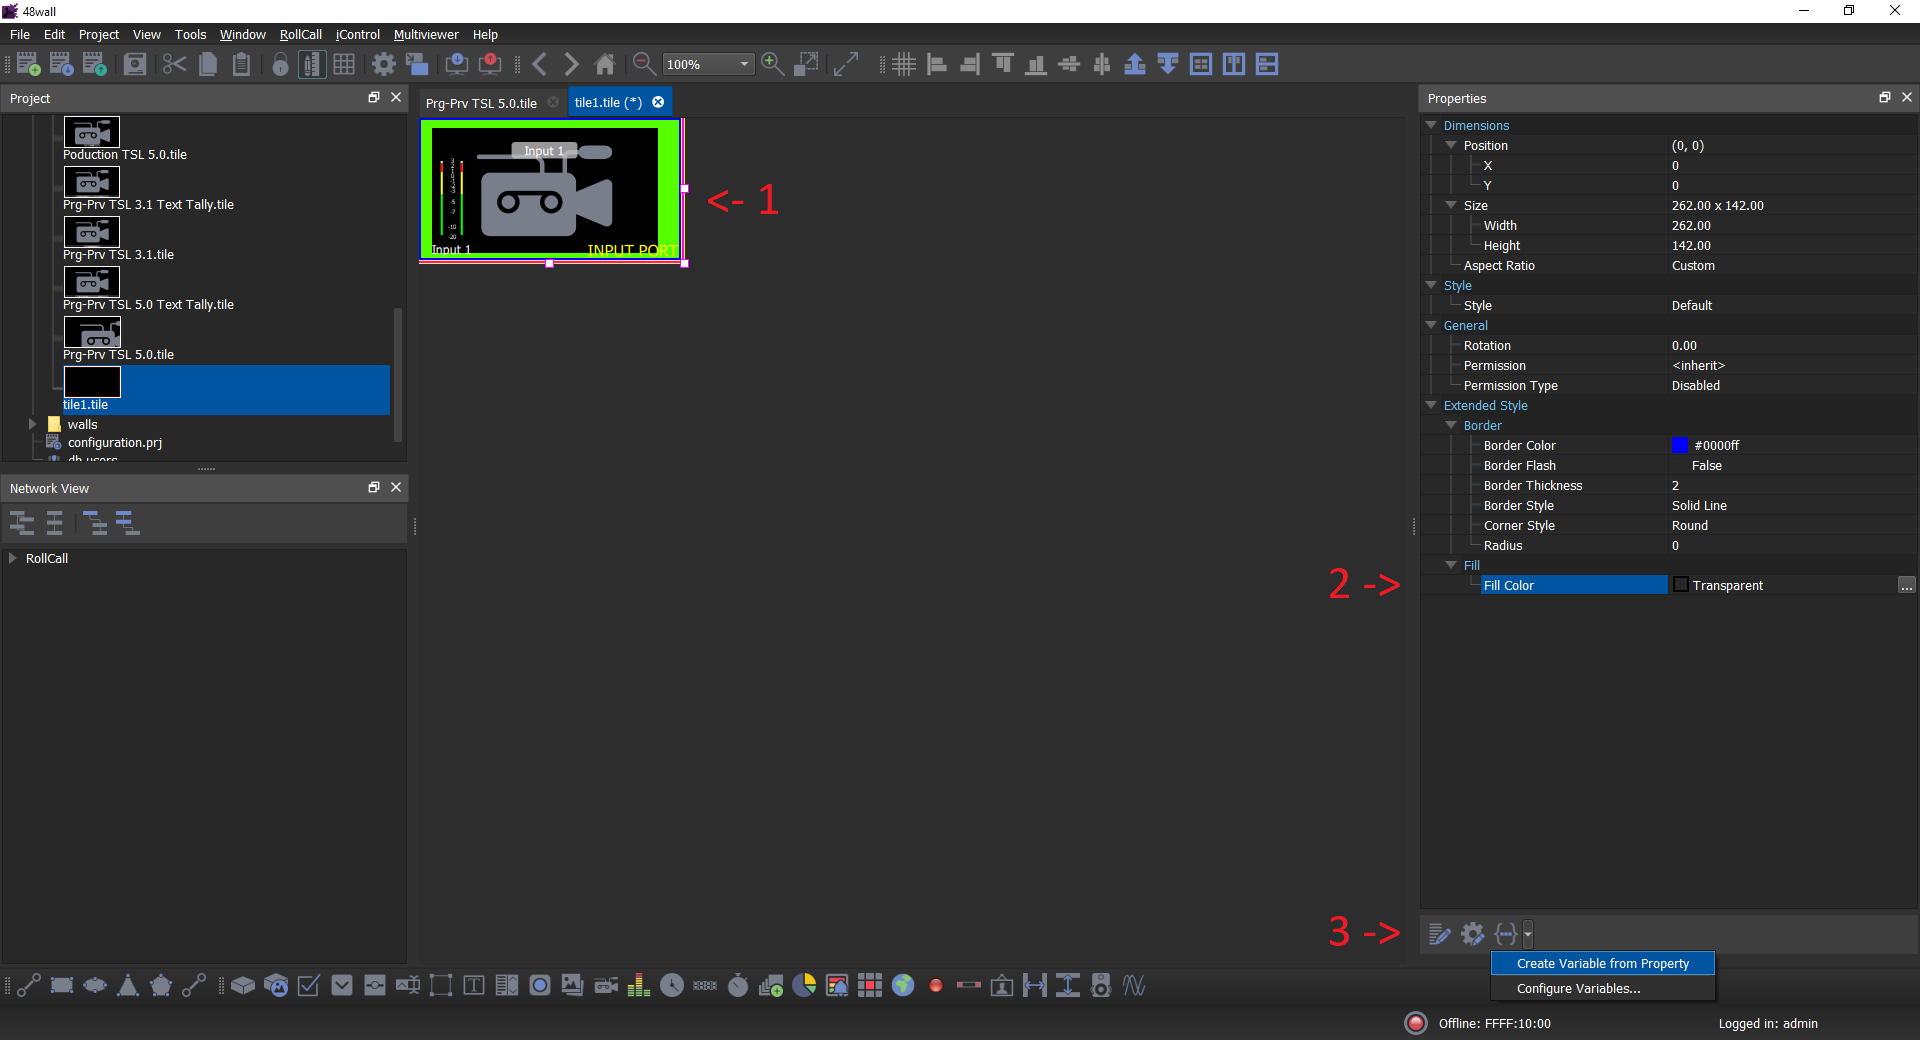Open the RollCall menu
The height and width of the screenshot is (1040, 1920).
pos(301,34)
